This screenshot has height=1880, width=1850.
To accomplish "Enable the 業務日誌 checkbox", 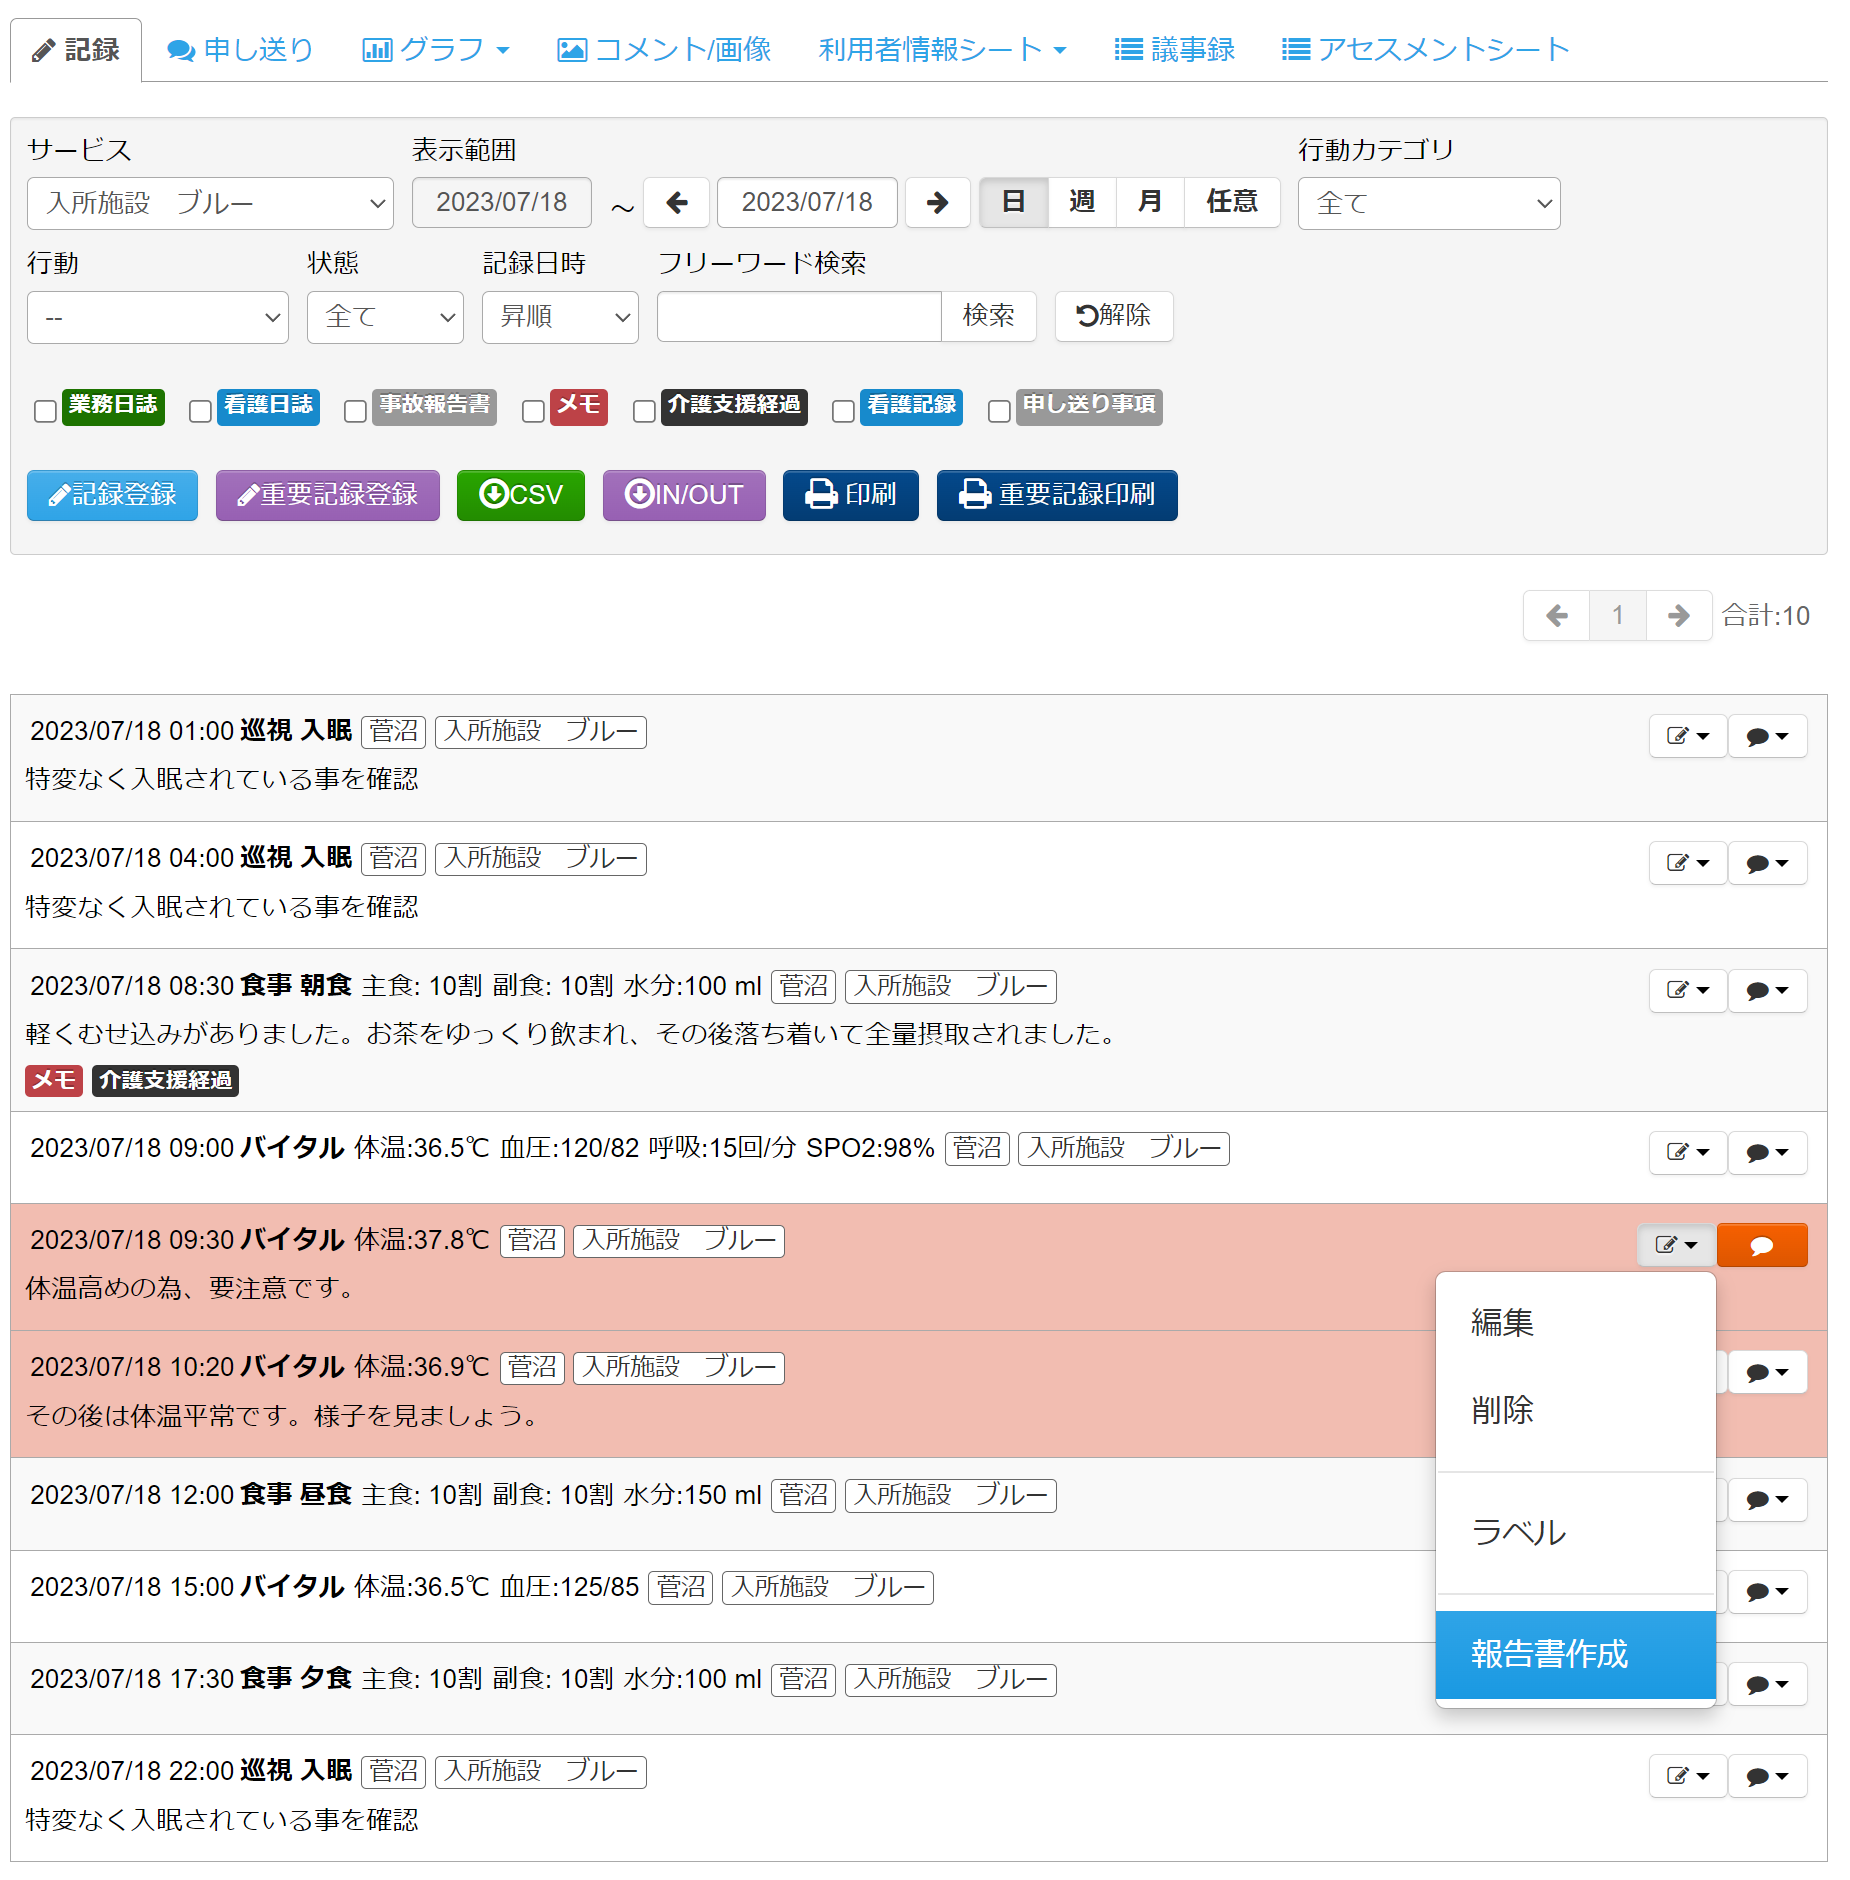I will click(x=45, y=411).
